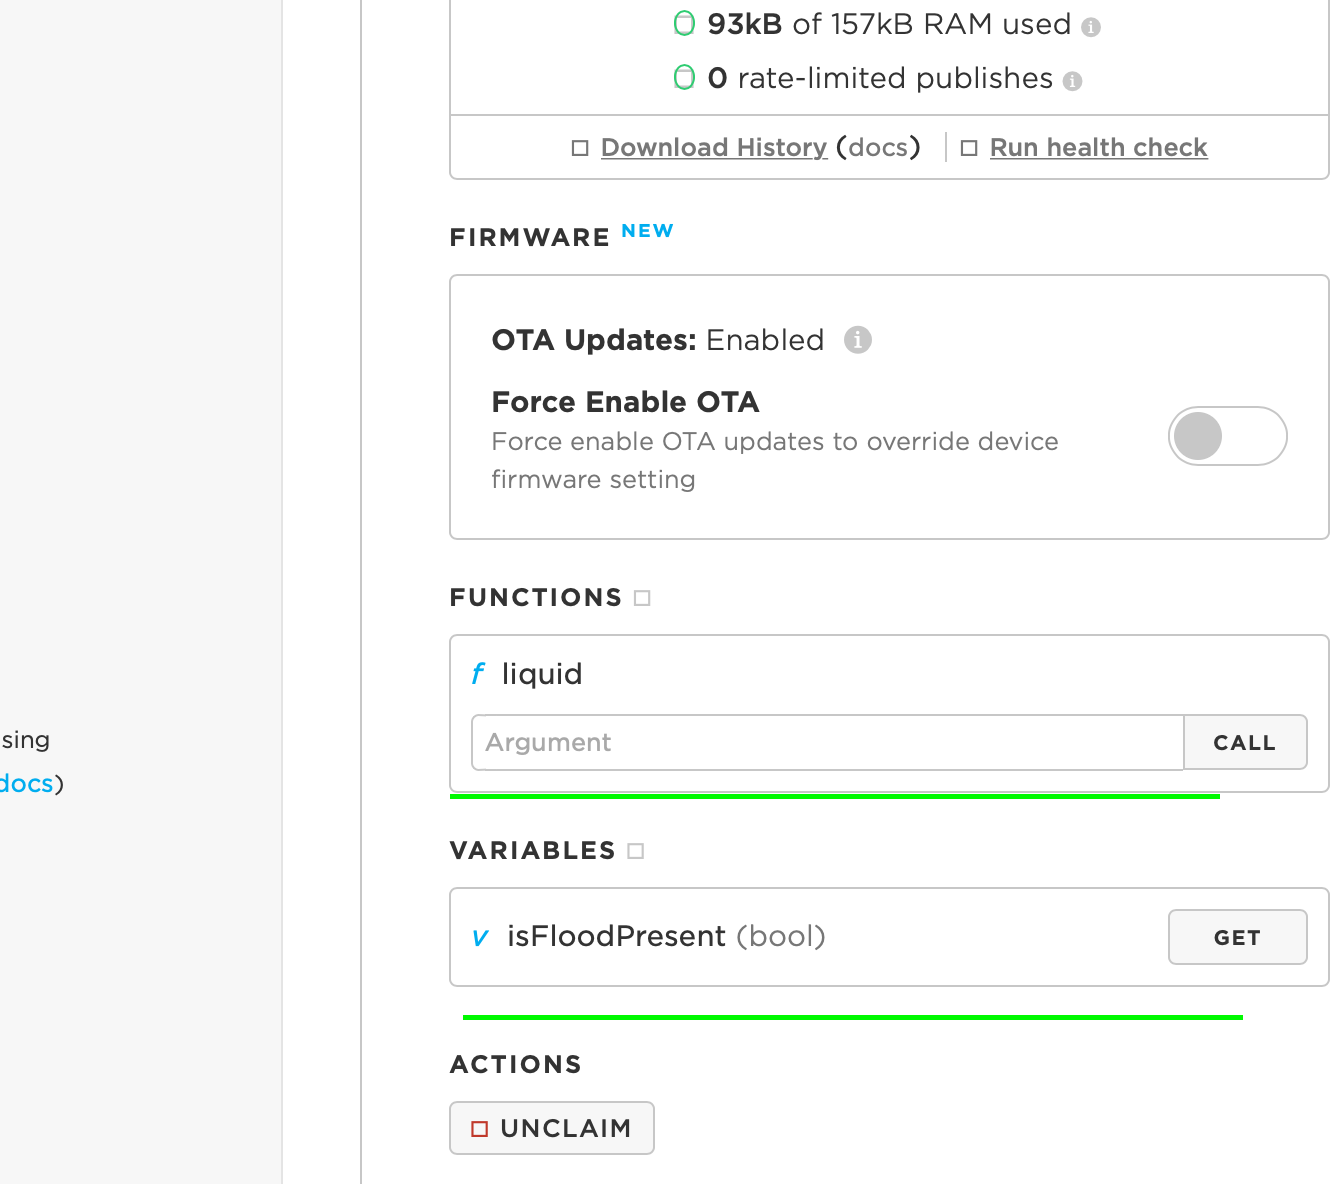Start the Run health check link
Viewport: 1333px width, 1184px height.
1098,147
